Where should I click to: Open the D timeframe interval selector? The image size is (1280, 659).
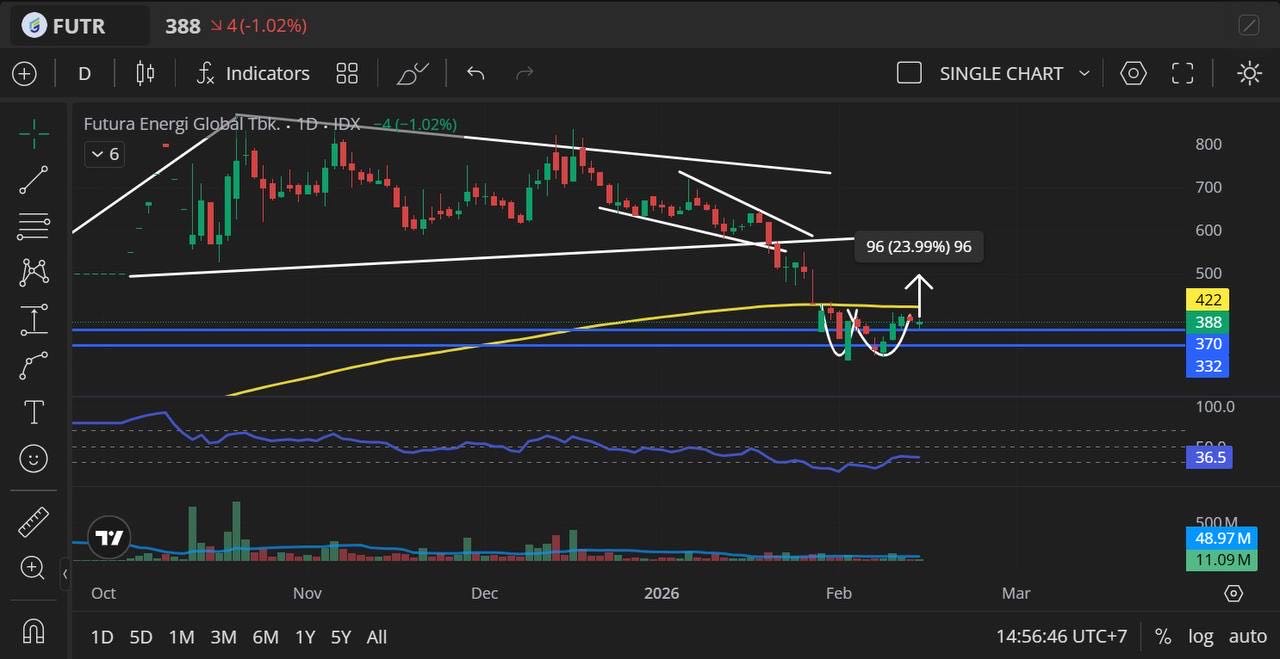pyautogui.click(x=85, y=74)
